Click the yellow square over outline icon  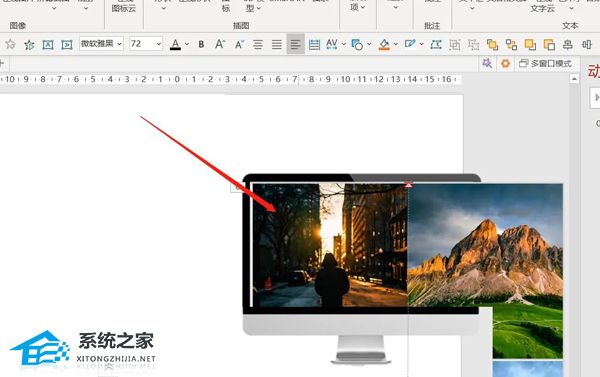coord(530,44)
